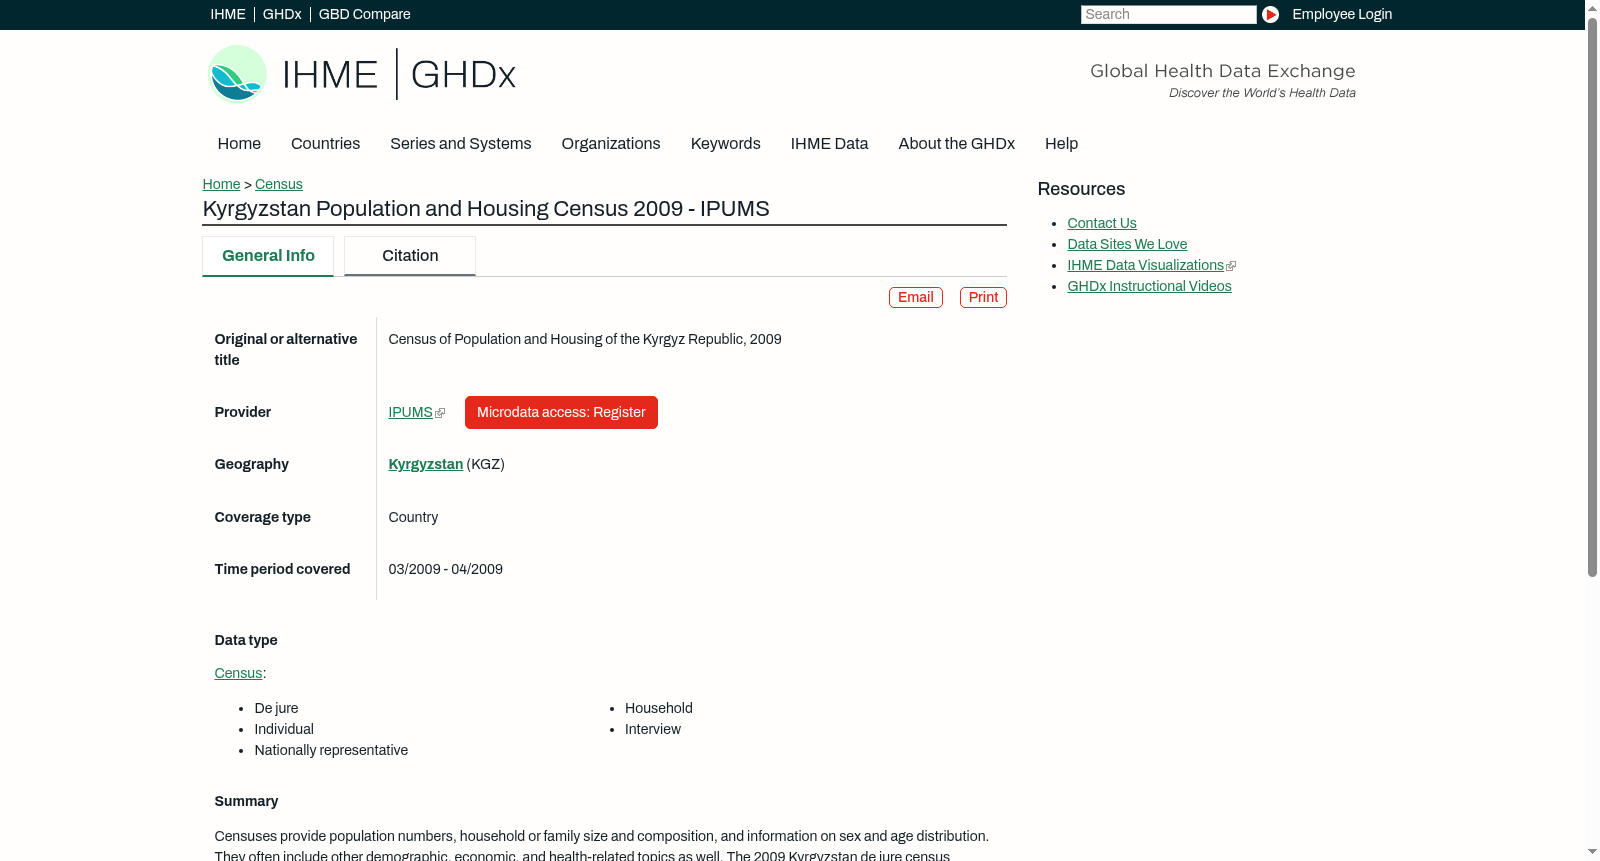Viewport: 1600px width, 861px height.
Task: Open Employee Login
Action: pos(1342,14)
